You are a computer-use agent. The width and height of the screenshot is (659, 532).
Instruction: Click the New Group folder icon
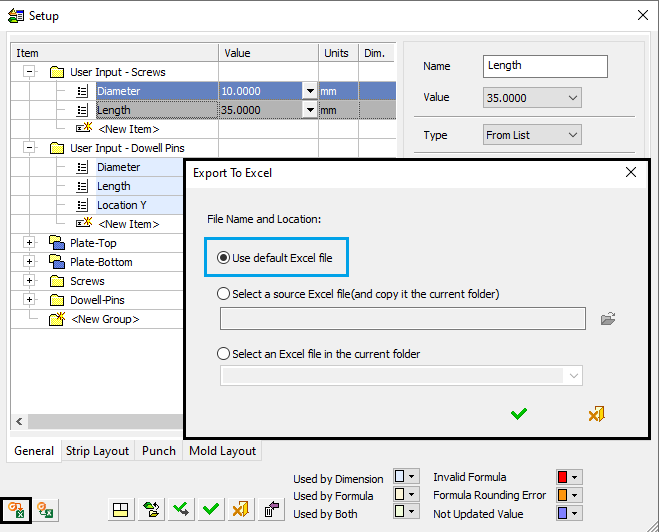point(57,319)
